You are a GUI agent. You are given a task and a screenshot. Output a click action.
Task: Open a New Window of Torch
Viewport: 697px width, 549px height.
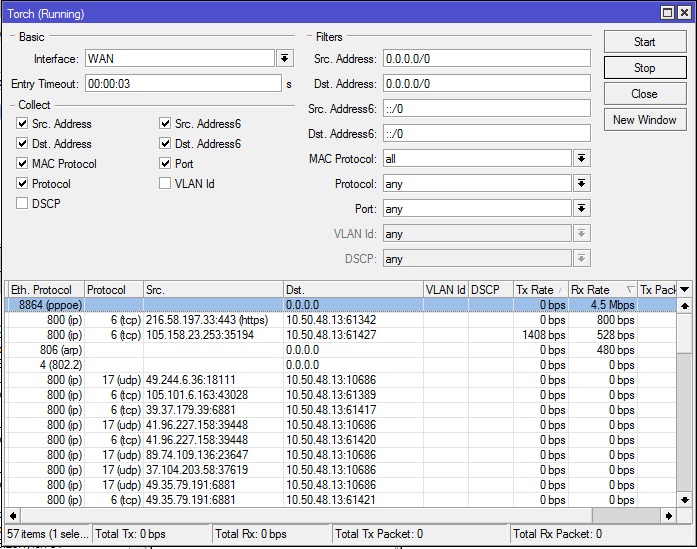pyautogui.click(x=645, y=120)
